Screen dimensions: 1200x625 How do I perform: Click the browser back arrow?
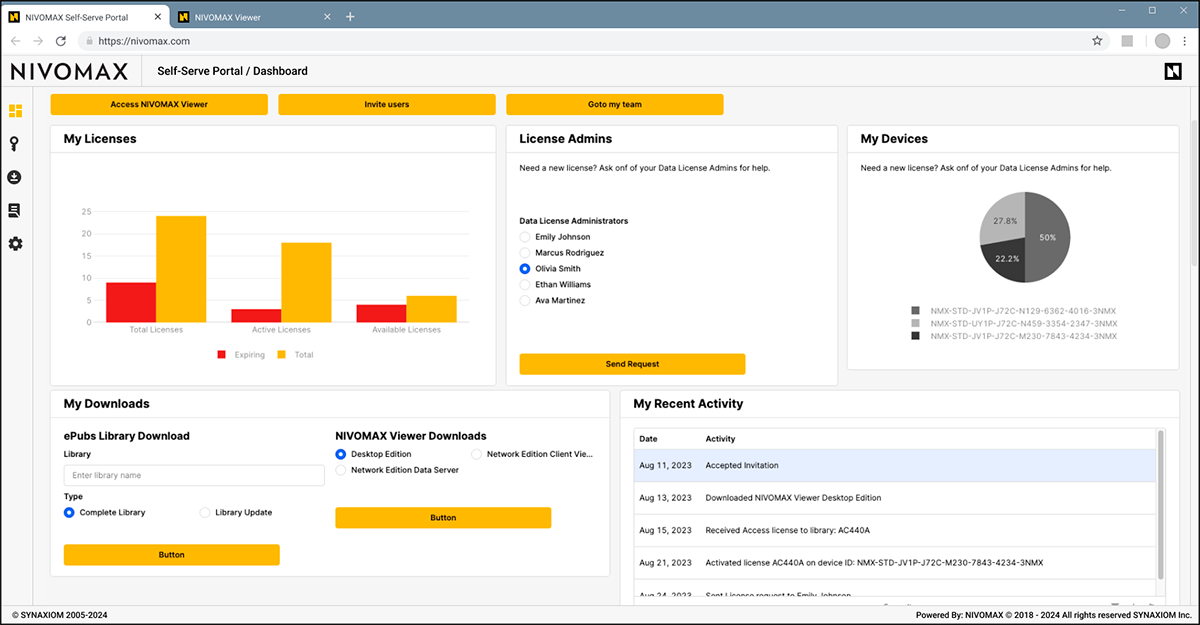pos(15,41)
